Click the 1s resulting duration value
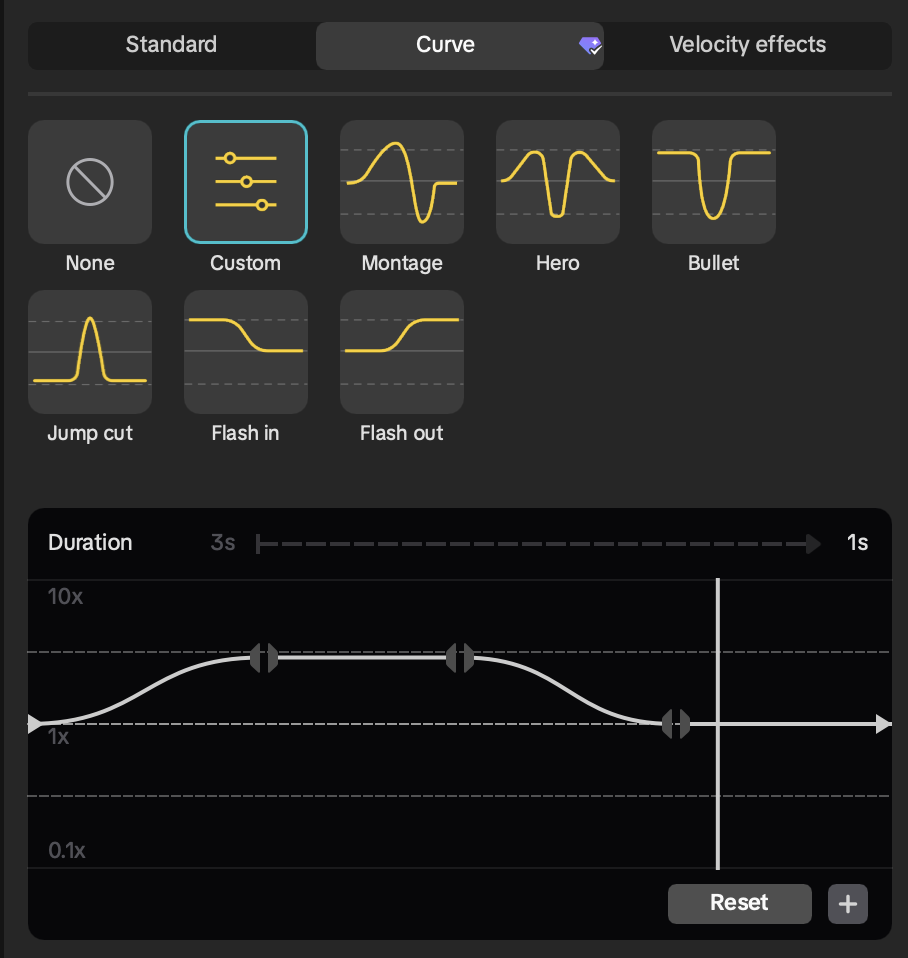This screenshot has width=908, height=958. pos(857,543)
